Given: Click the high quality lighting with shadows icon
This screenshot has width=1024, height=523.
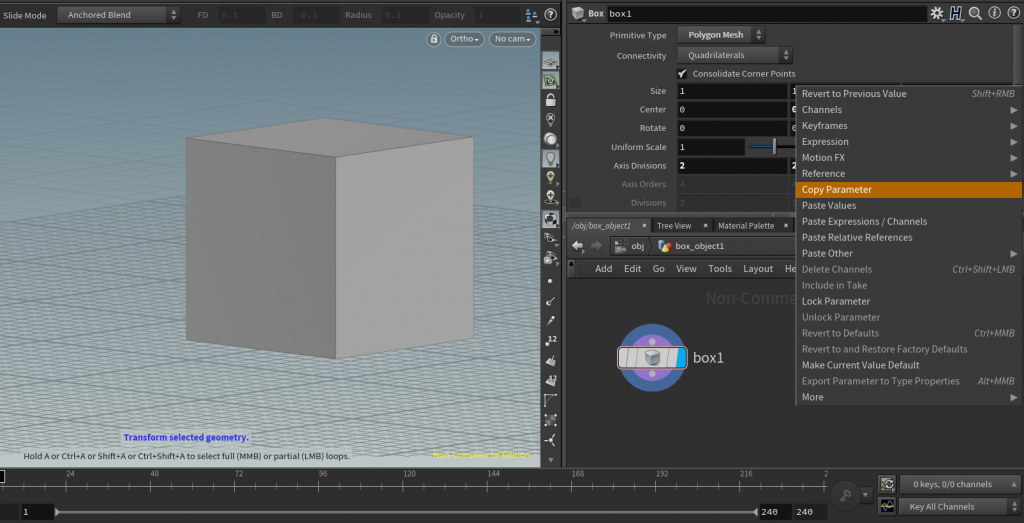Looking at the screenshot, I should [551, 197].
